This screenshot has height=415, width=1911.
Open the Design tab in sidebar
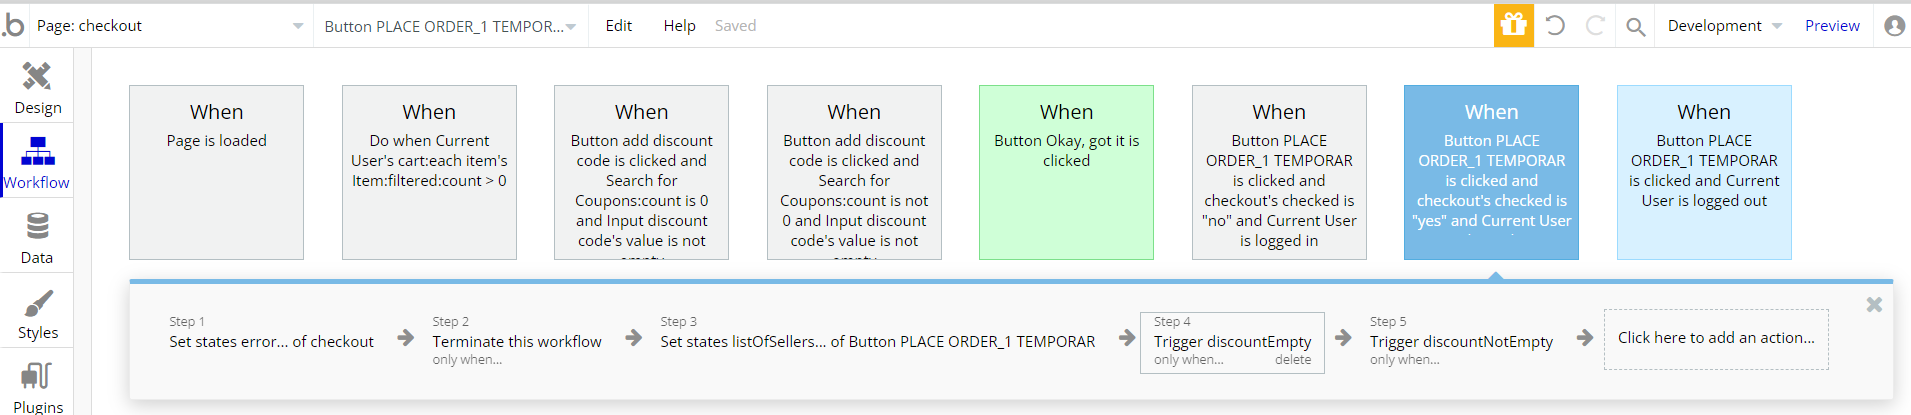click(37, 87)
